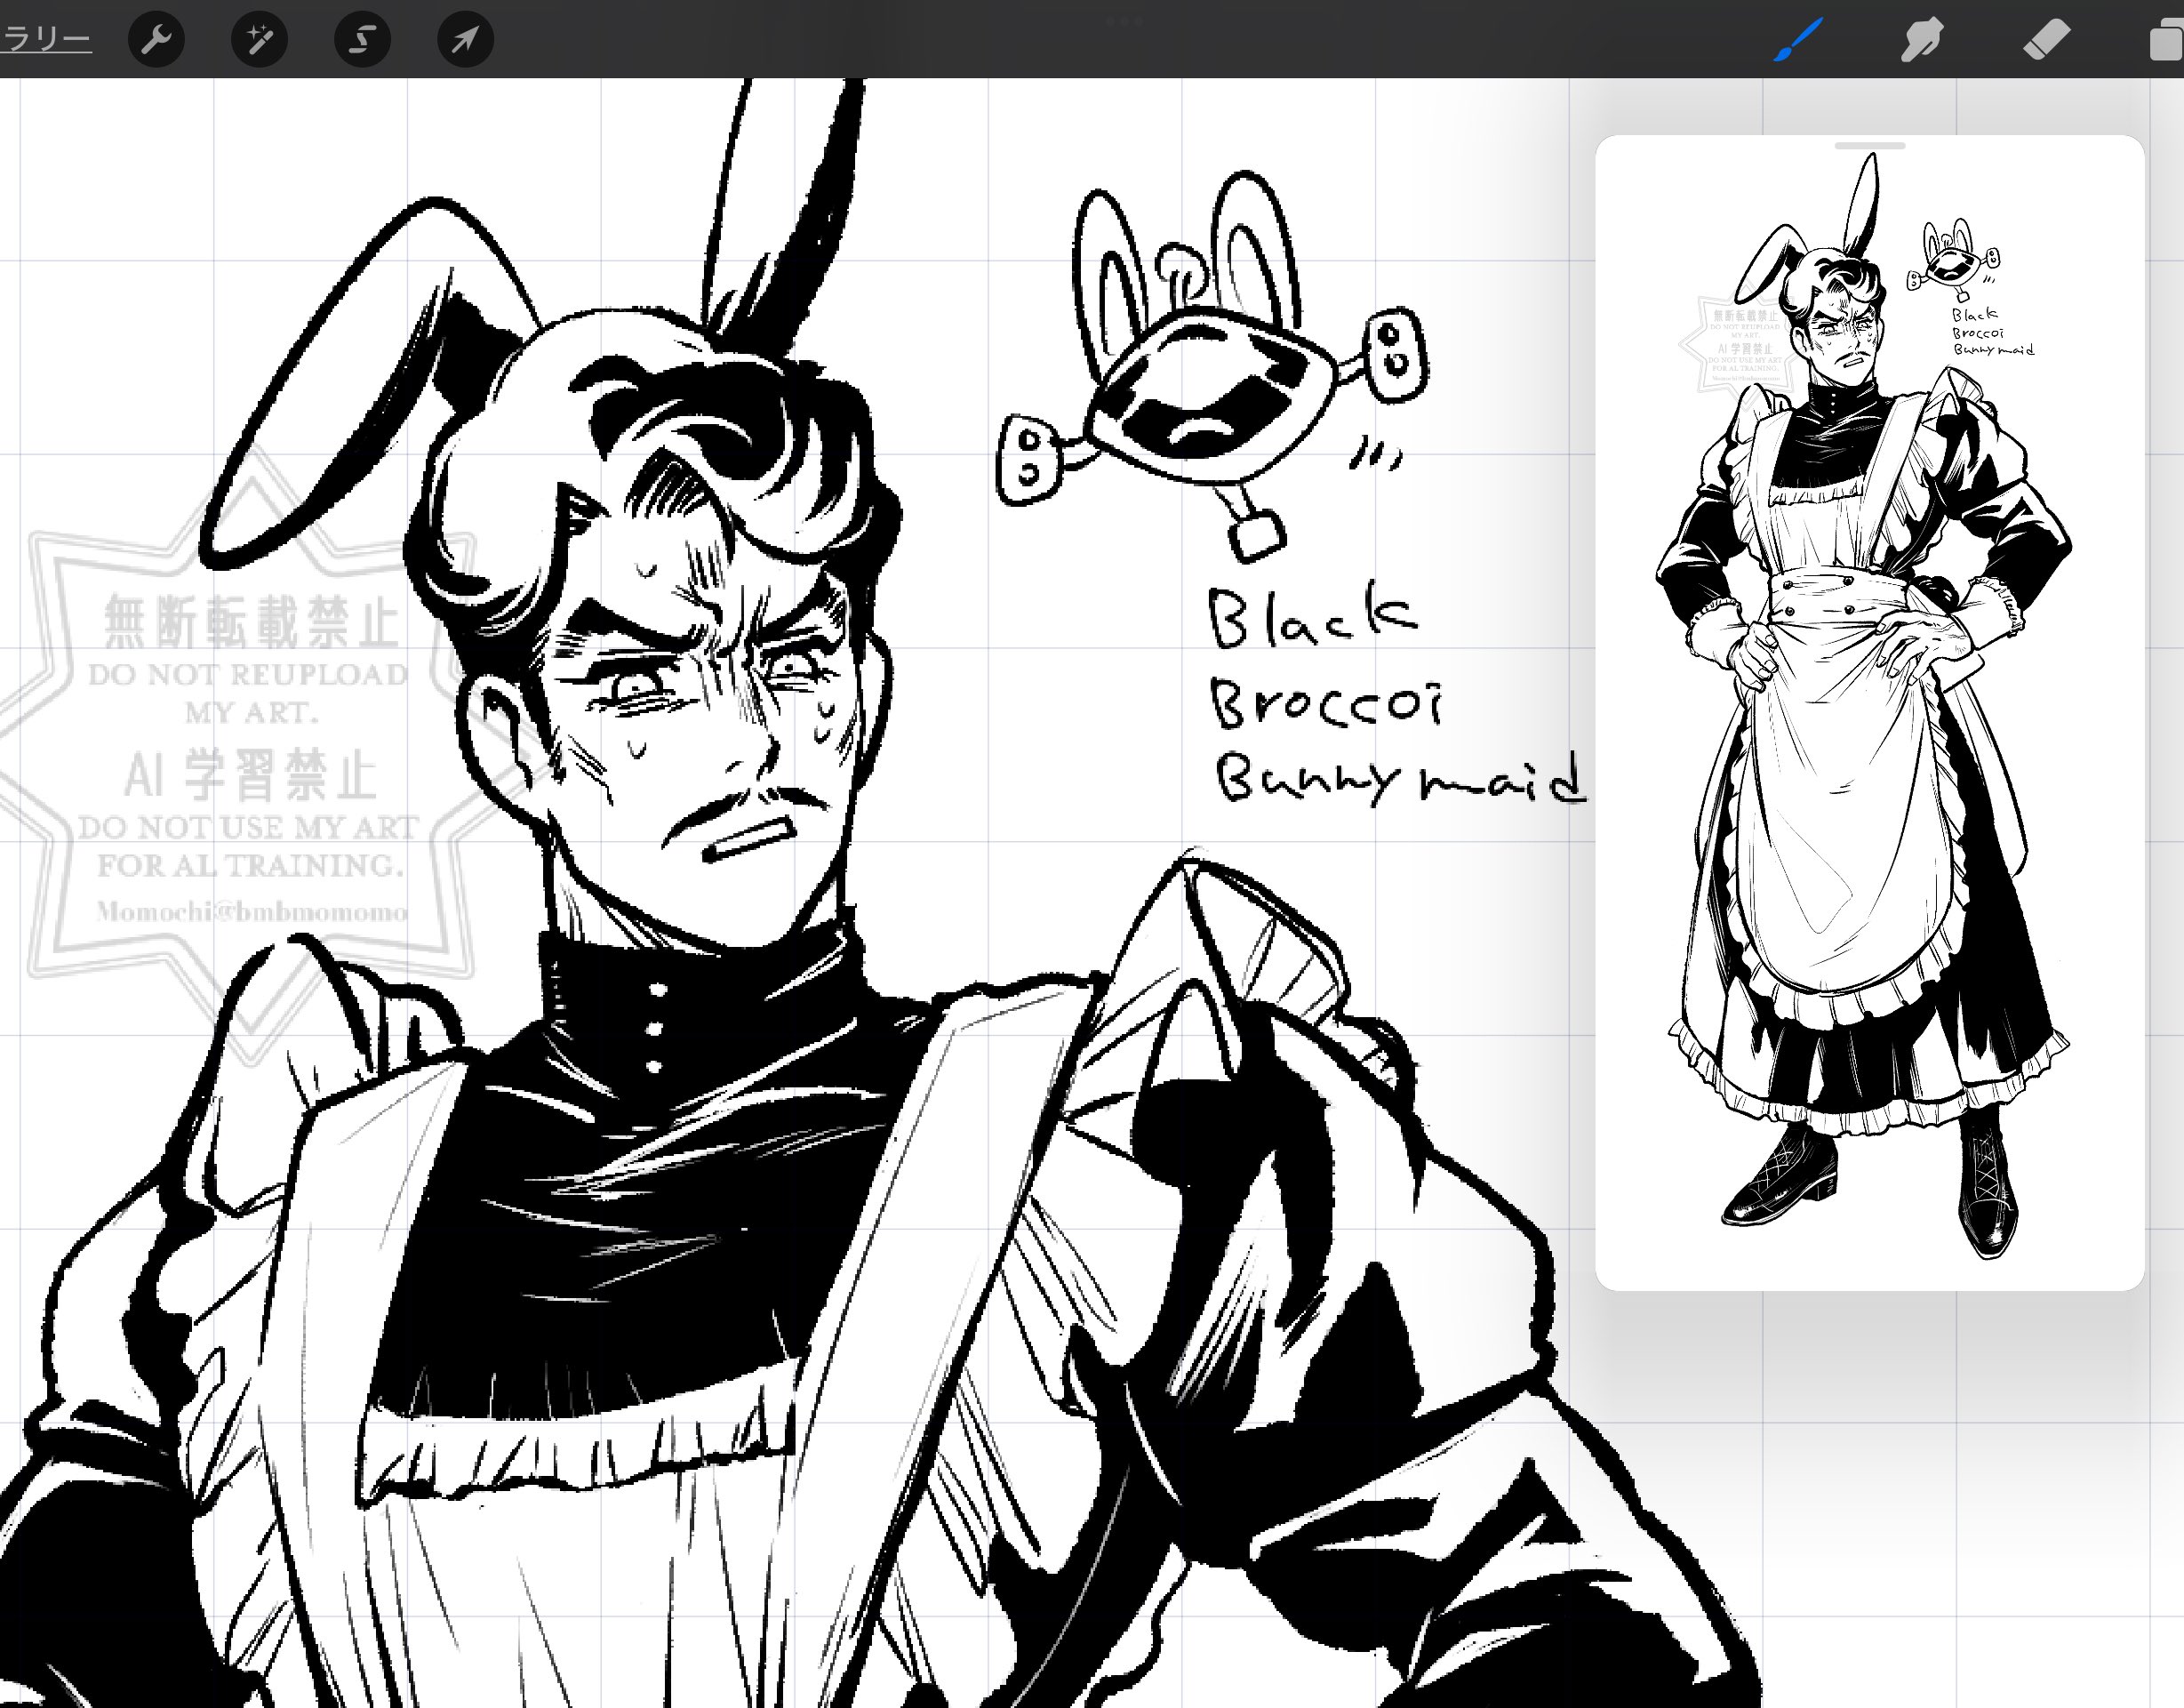
Task: Select the Smudge finger tool
Action: coord(1921,40)
